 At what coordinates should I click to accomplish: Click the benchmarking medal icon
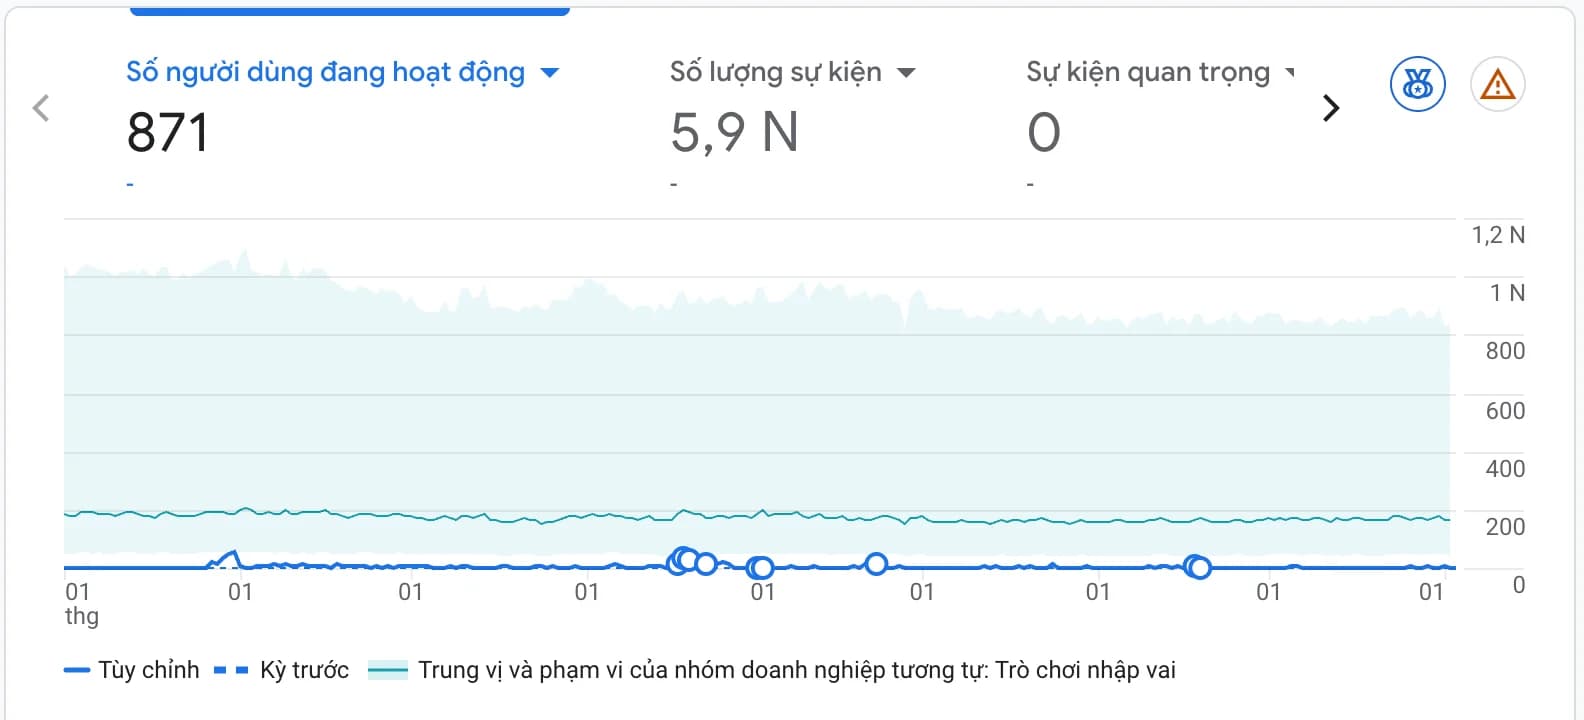coord(1417,84)
